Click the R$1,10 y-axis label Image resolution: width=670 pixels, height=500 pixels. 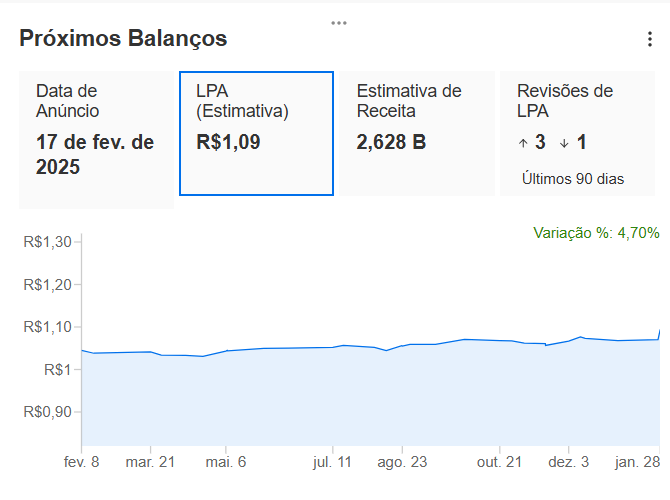pyautogui.click(x=47, y=327)
